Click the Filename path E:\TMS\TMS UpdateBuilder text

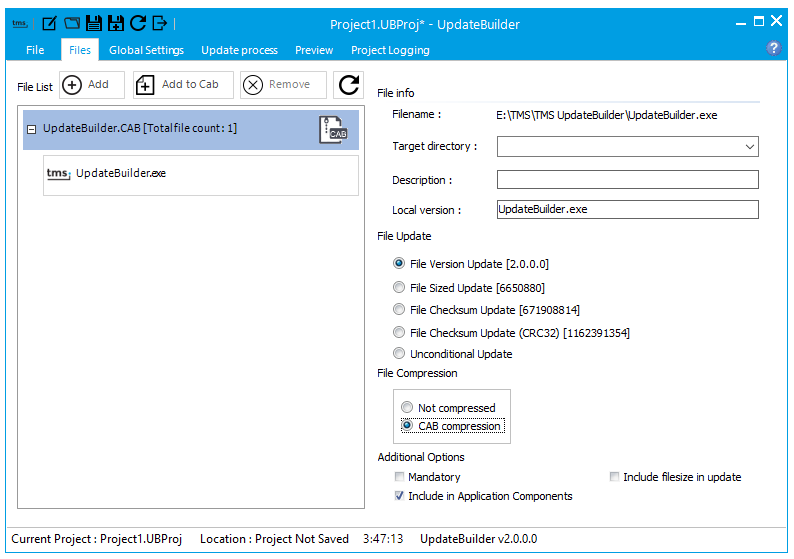pyautogui.click(x=607, y=115)
